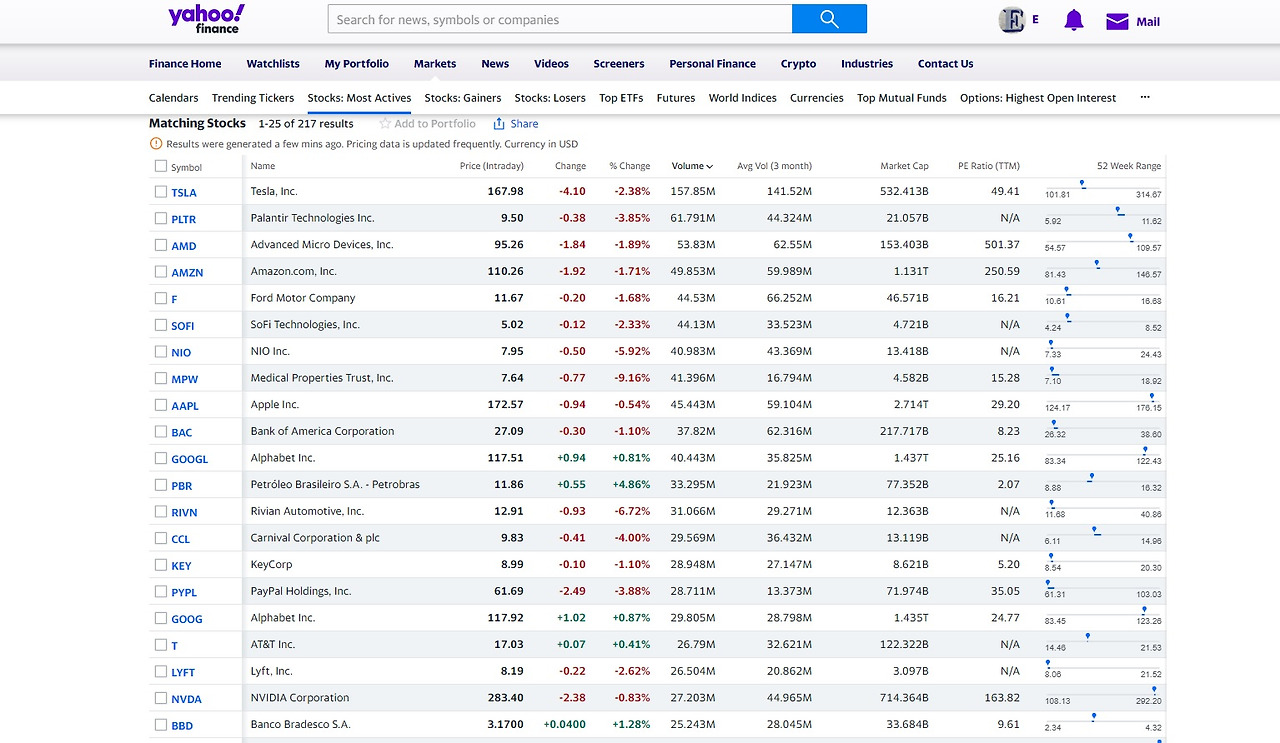Click the Share icon above the results table
The height and width of the screenshot is (743, 1280).
(x=497, y=123)
